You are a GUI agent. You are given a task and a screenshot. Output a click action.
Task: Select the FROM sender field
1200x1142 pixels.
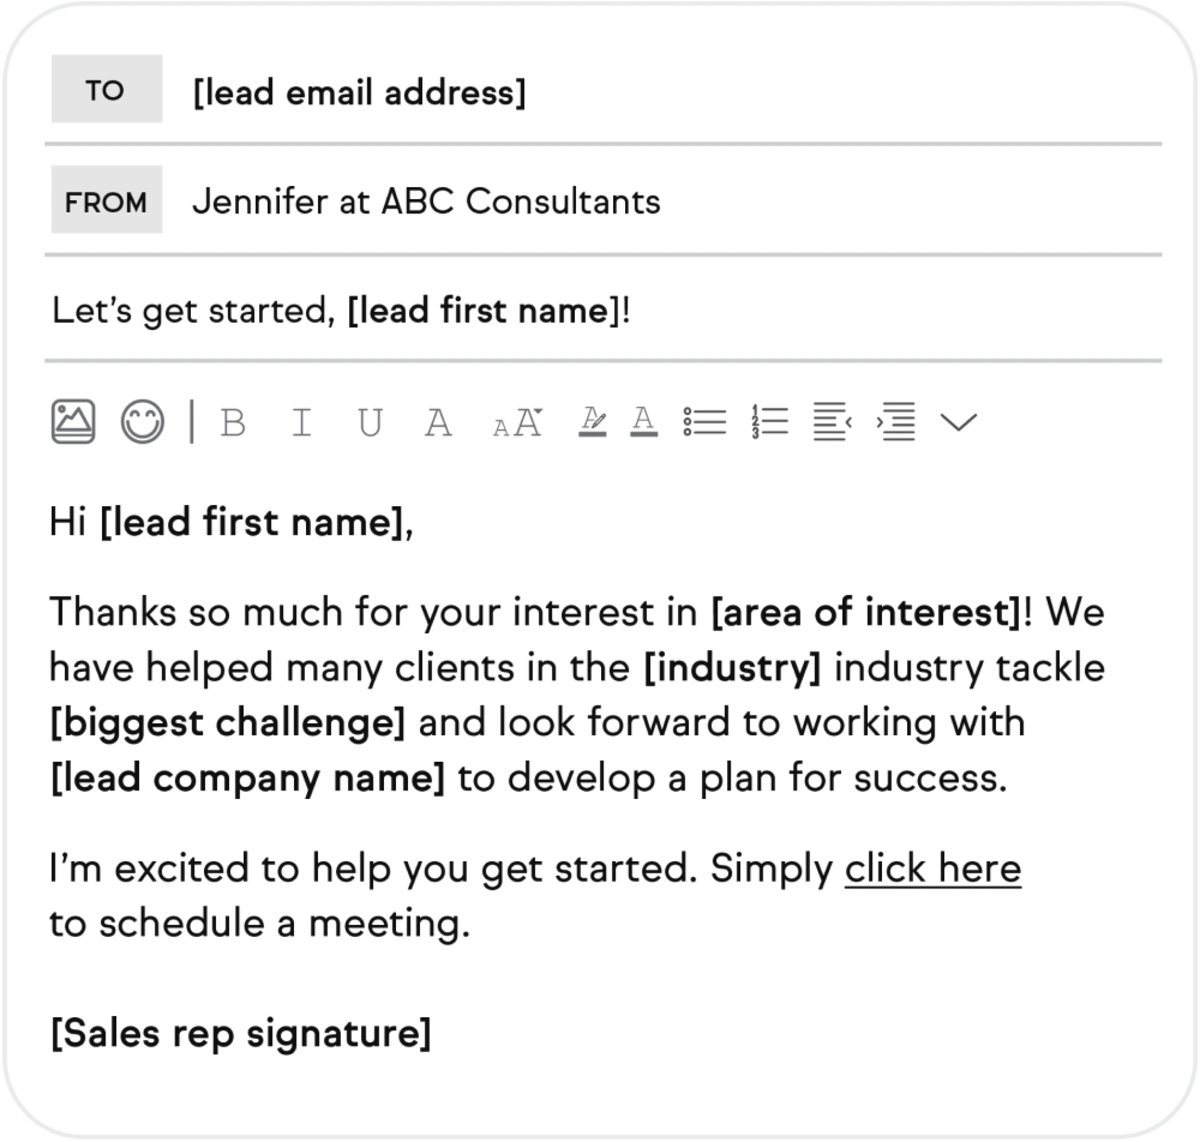[426, 201]
